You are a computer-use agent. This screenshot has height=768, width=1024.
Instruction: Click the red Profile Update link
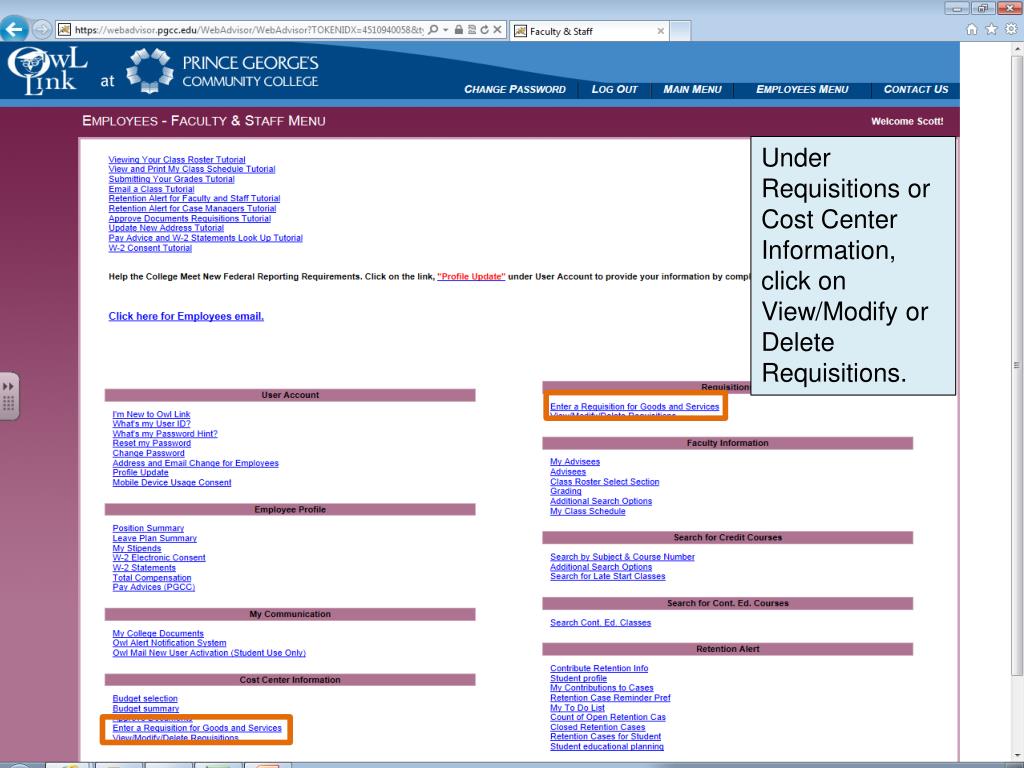pos(471,277)
